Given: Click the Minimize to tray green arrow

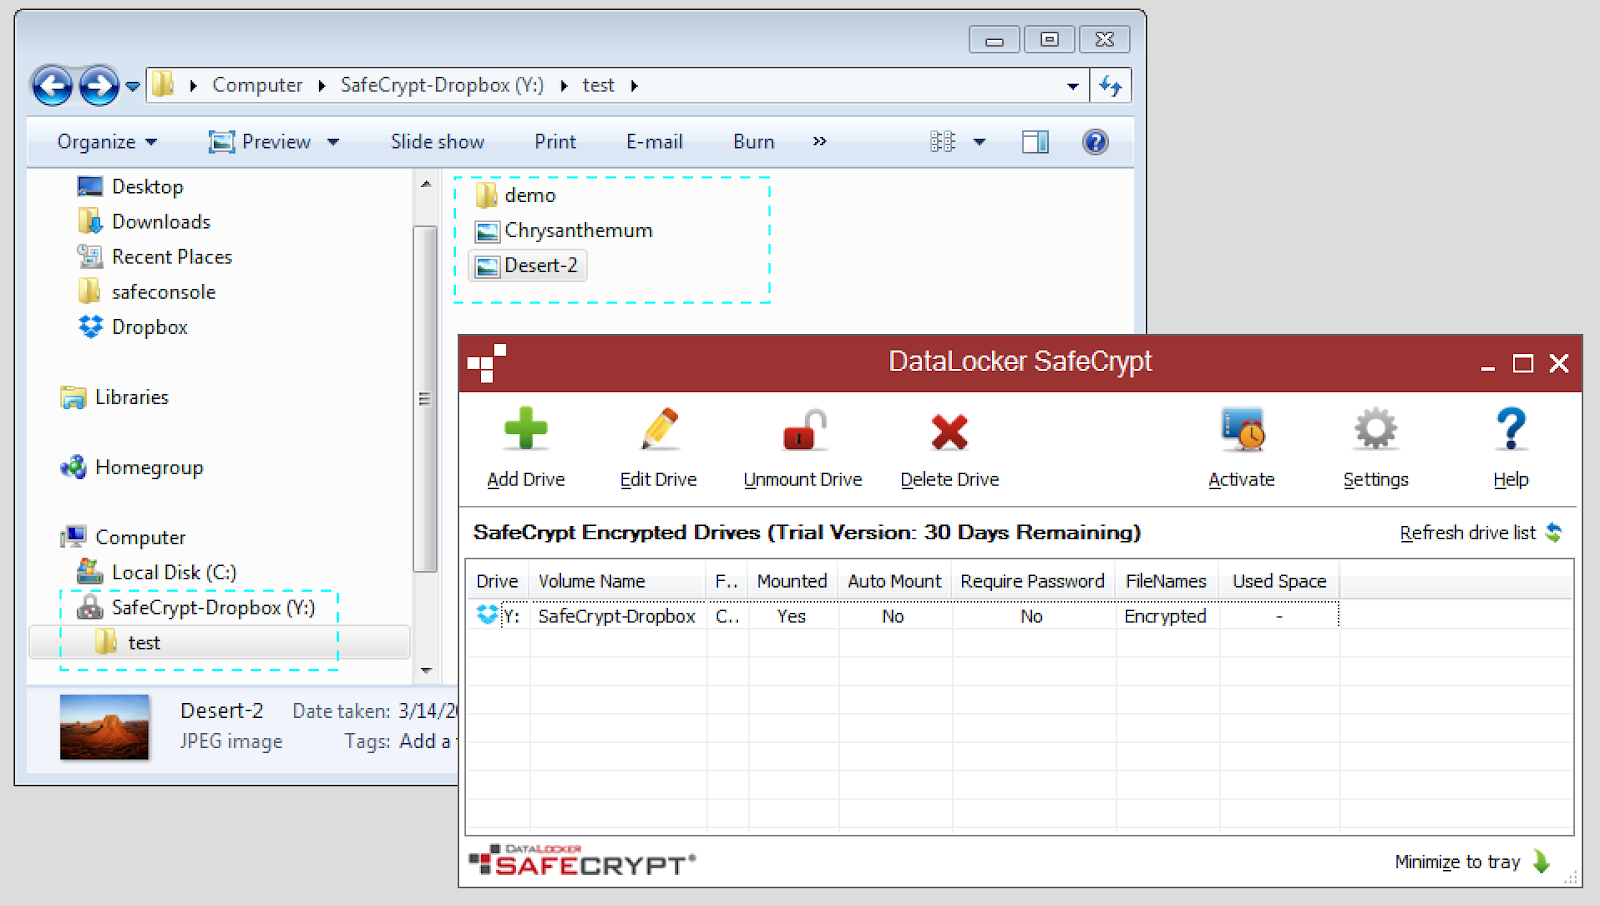Looking at the screenshot, I should coord(1542,862).
